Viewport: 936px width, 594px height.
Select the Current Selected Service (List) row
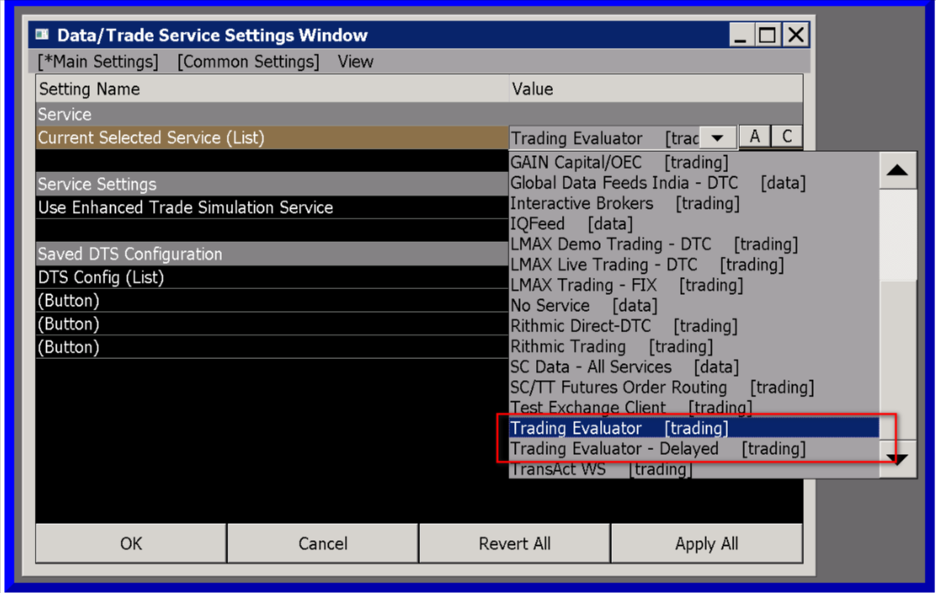click(x=272, y=138)
